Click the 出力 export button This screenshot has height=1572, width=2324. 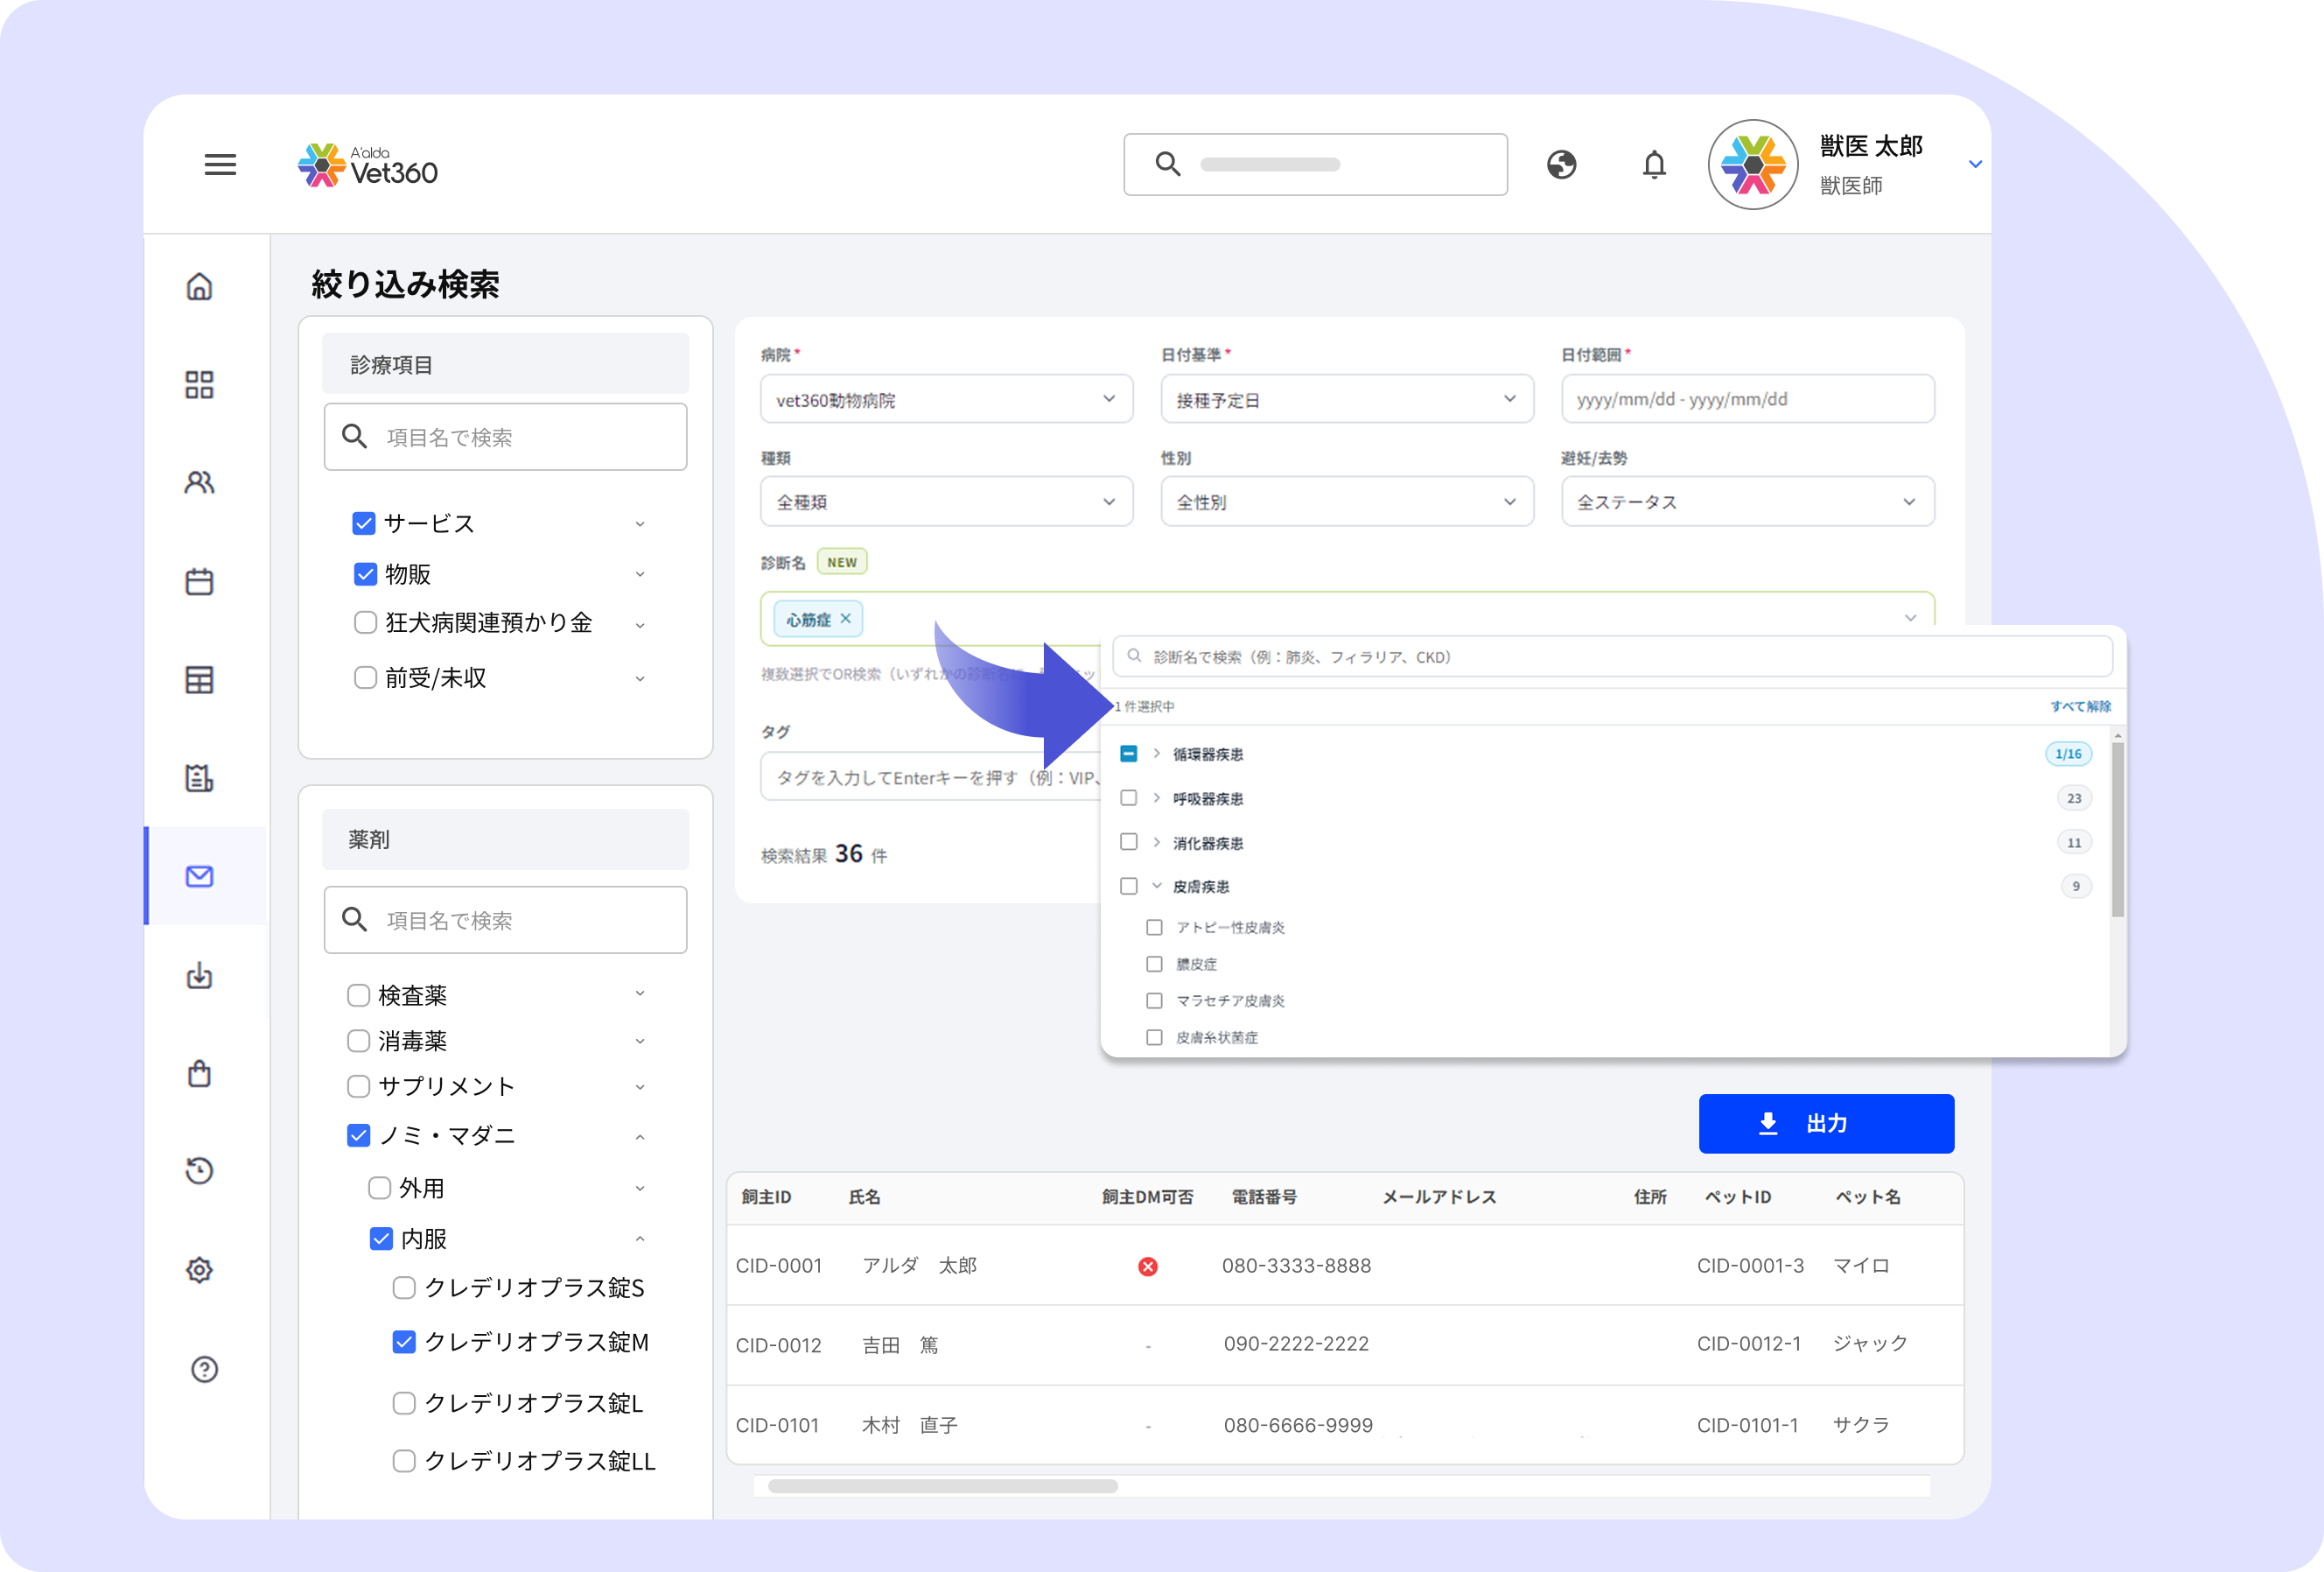click(1826, 1123)
